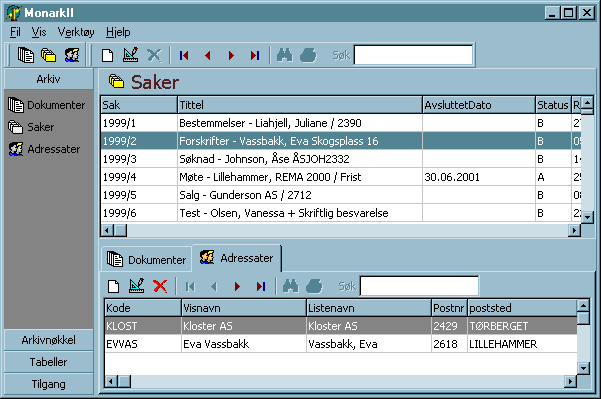The image size is (601, 399).
Task: Click binoculars icon in lower toolbar
Action: 291,286
